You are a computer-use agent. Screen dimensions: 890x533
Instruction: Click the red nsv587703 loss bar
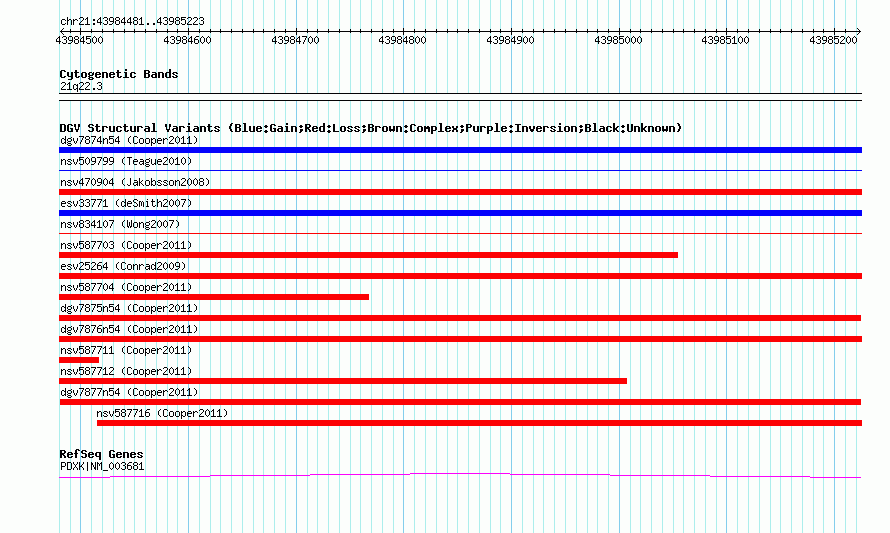(x=368, y=255)
